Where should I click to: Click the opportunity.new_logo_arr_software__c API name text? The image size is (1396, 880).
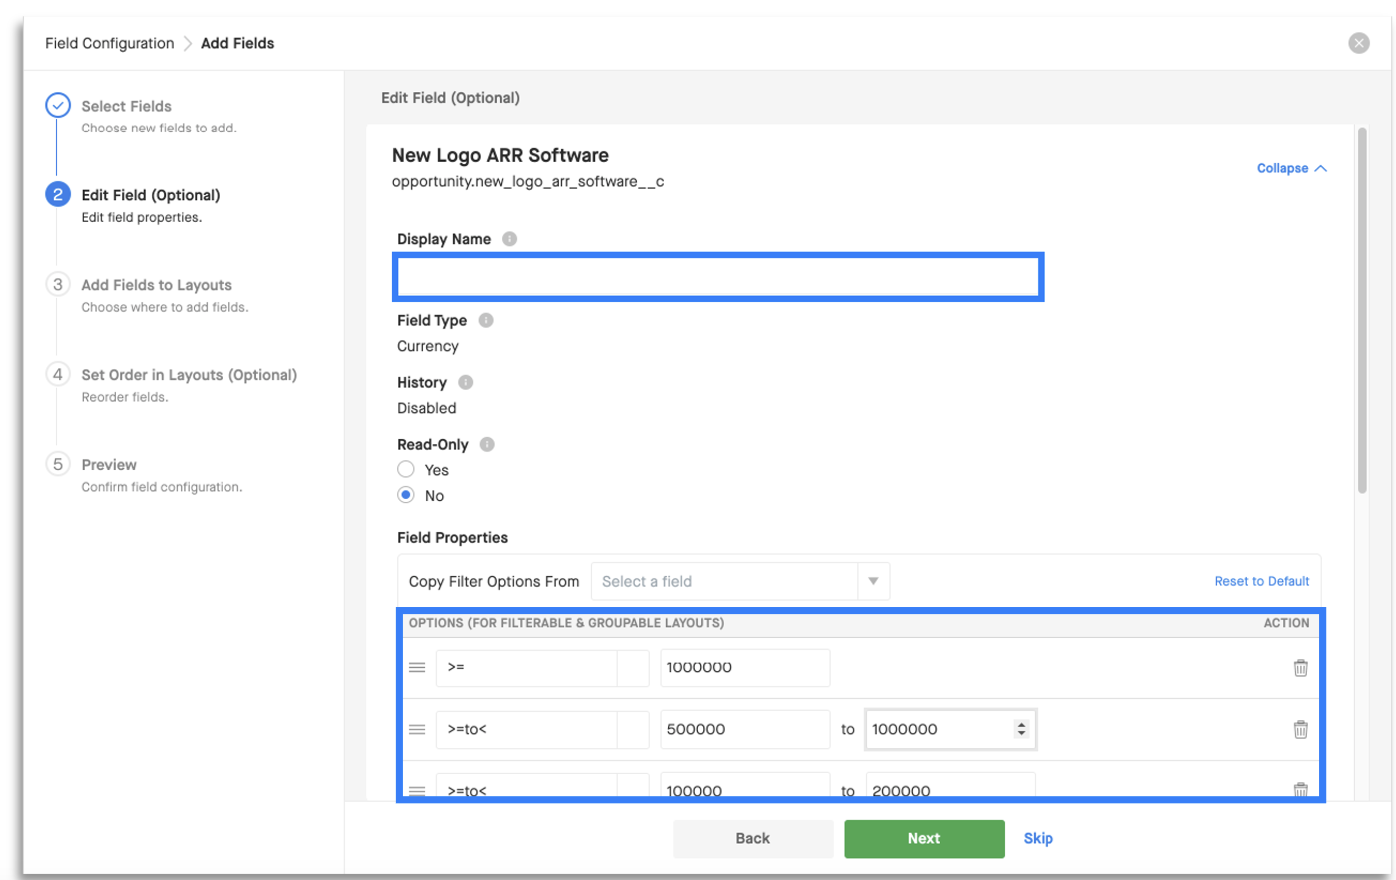point(528,181)
